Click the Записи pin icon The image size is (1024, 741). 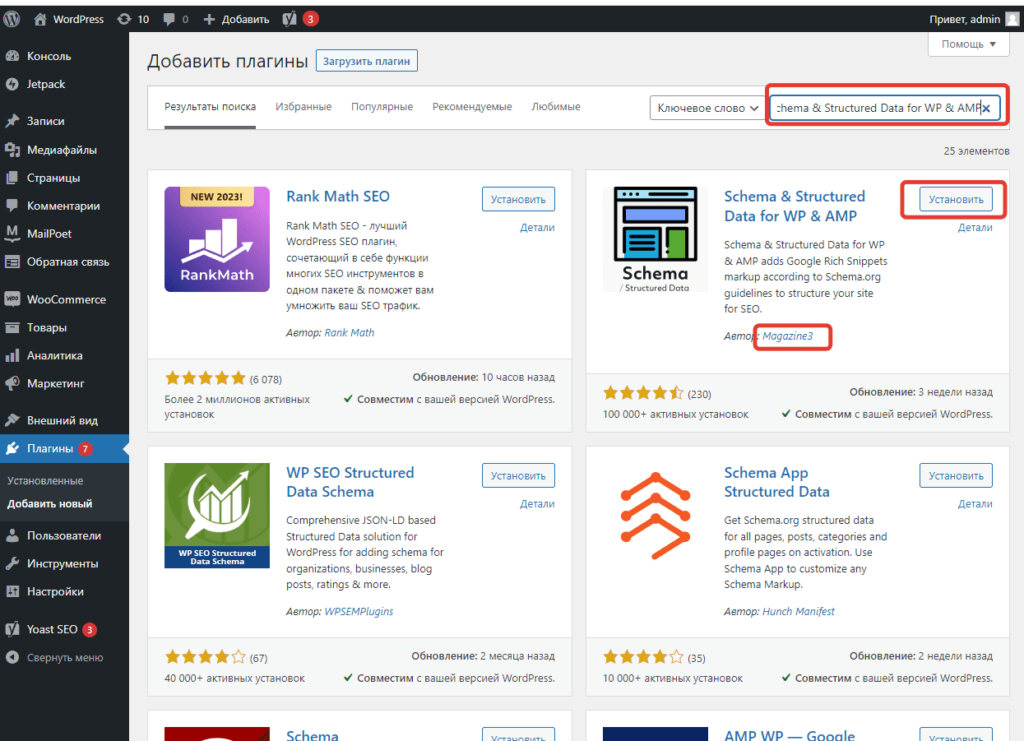[12, 121]
